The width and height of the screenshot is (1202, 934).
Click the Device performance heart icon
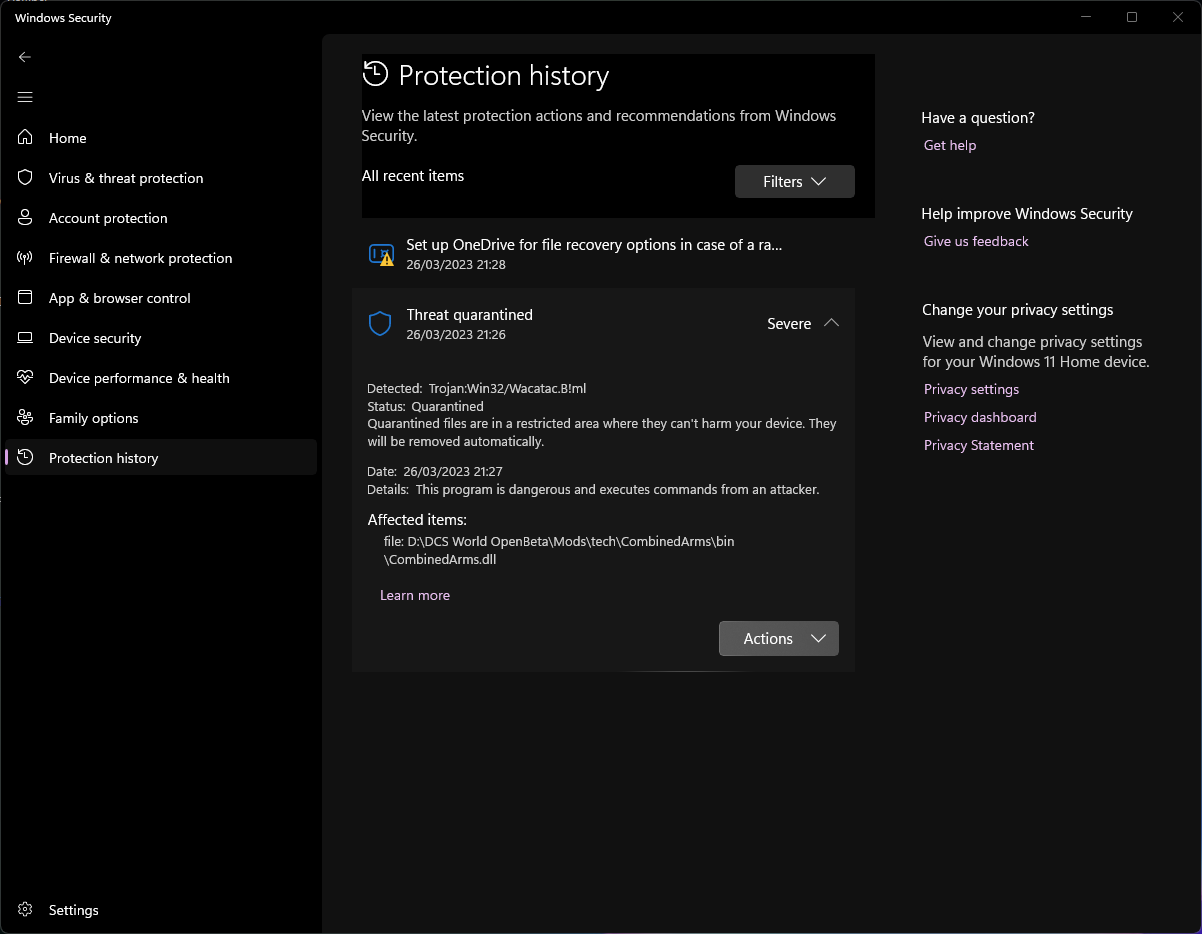26,378
